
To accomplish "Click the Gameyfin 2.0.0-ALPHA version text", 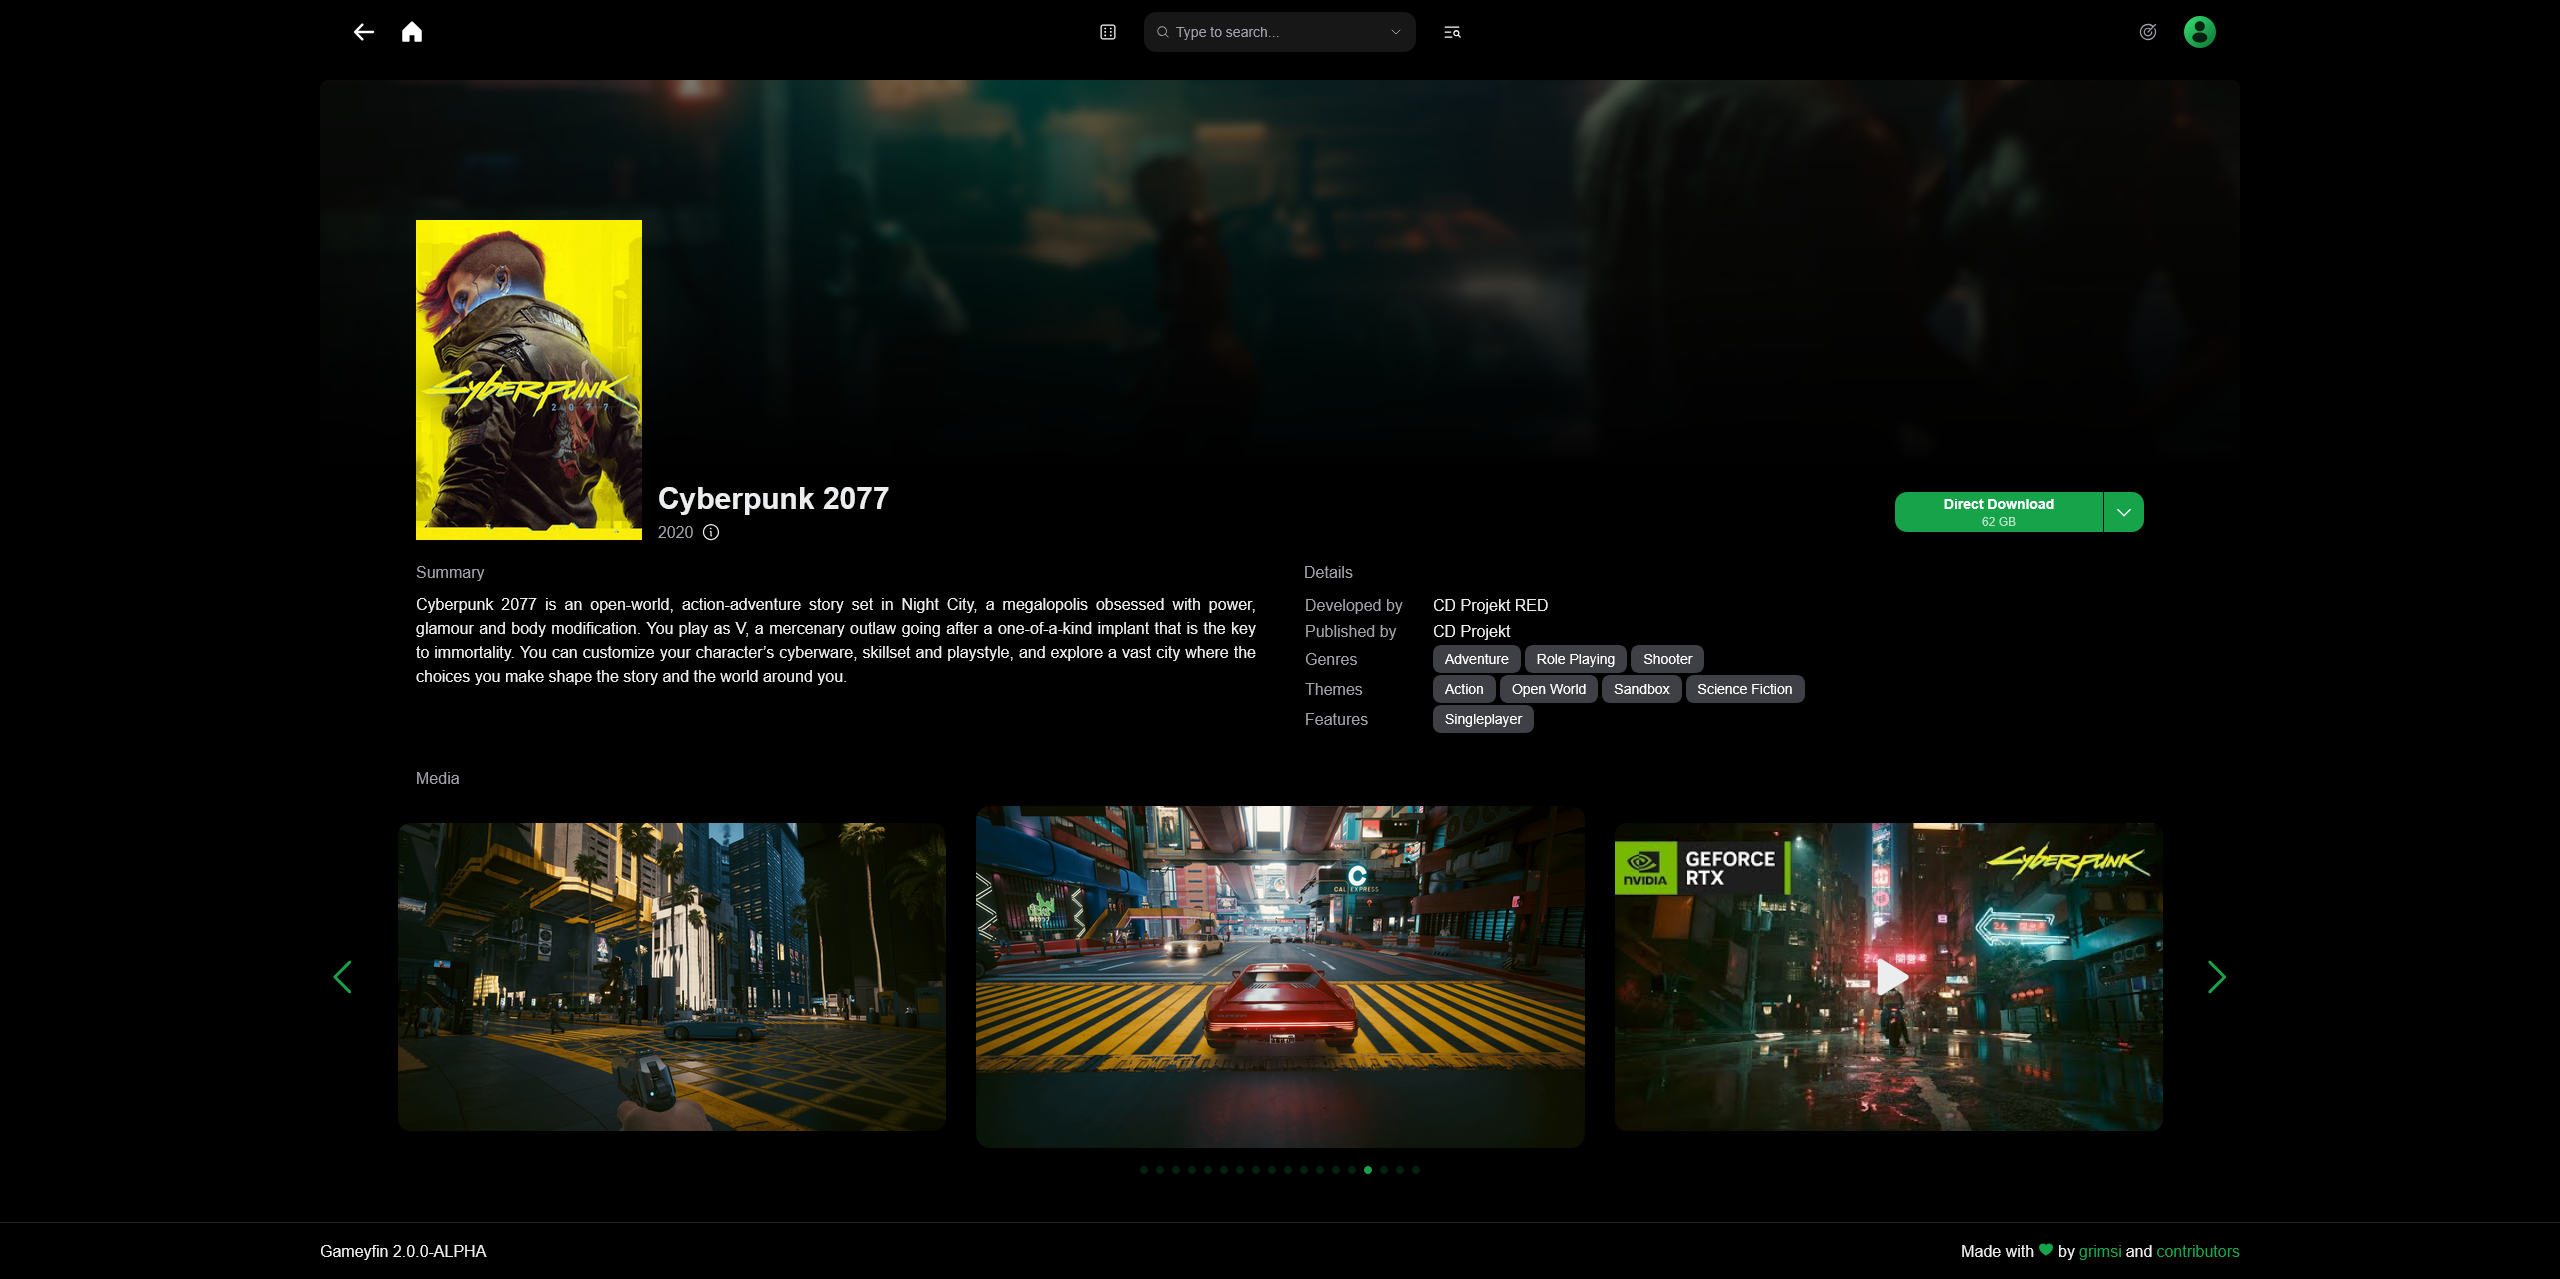I will point(403,1251).
